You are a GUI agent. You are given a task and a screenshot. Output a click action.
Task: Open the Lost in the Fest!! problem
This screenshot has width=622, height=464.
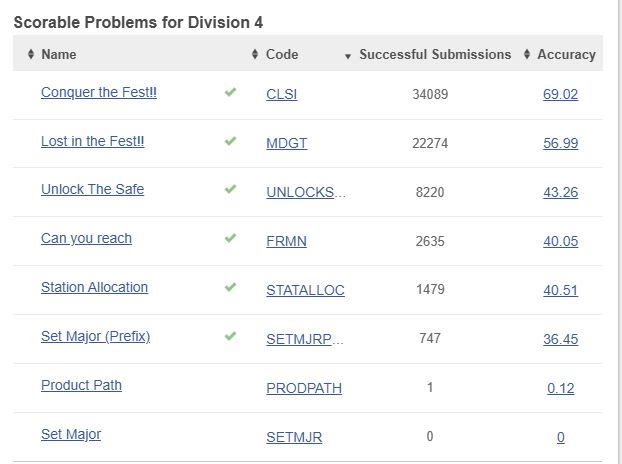click(x=92, y=141)
